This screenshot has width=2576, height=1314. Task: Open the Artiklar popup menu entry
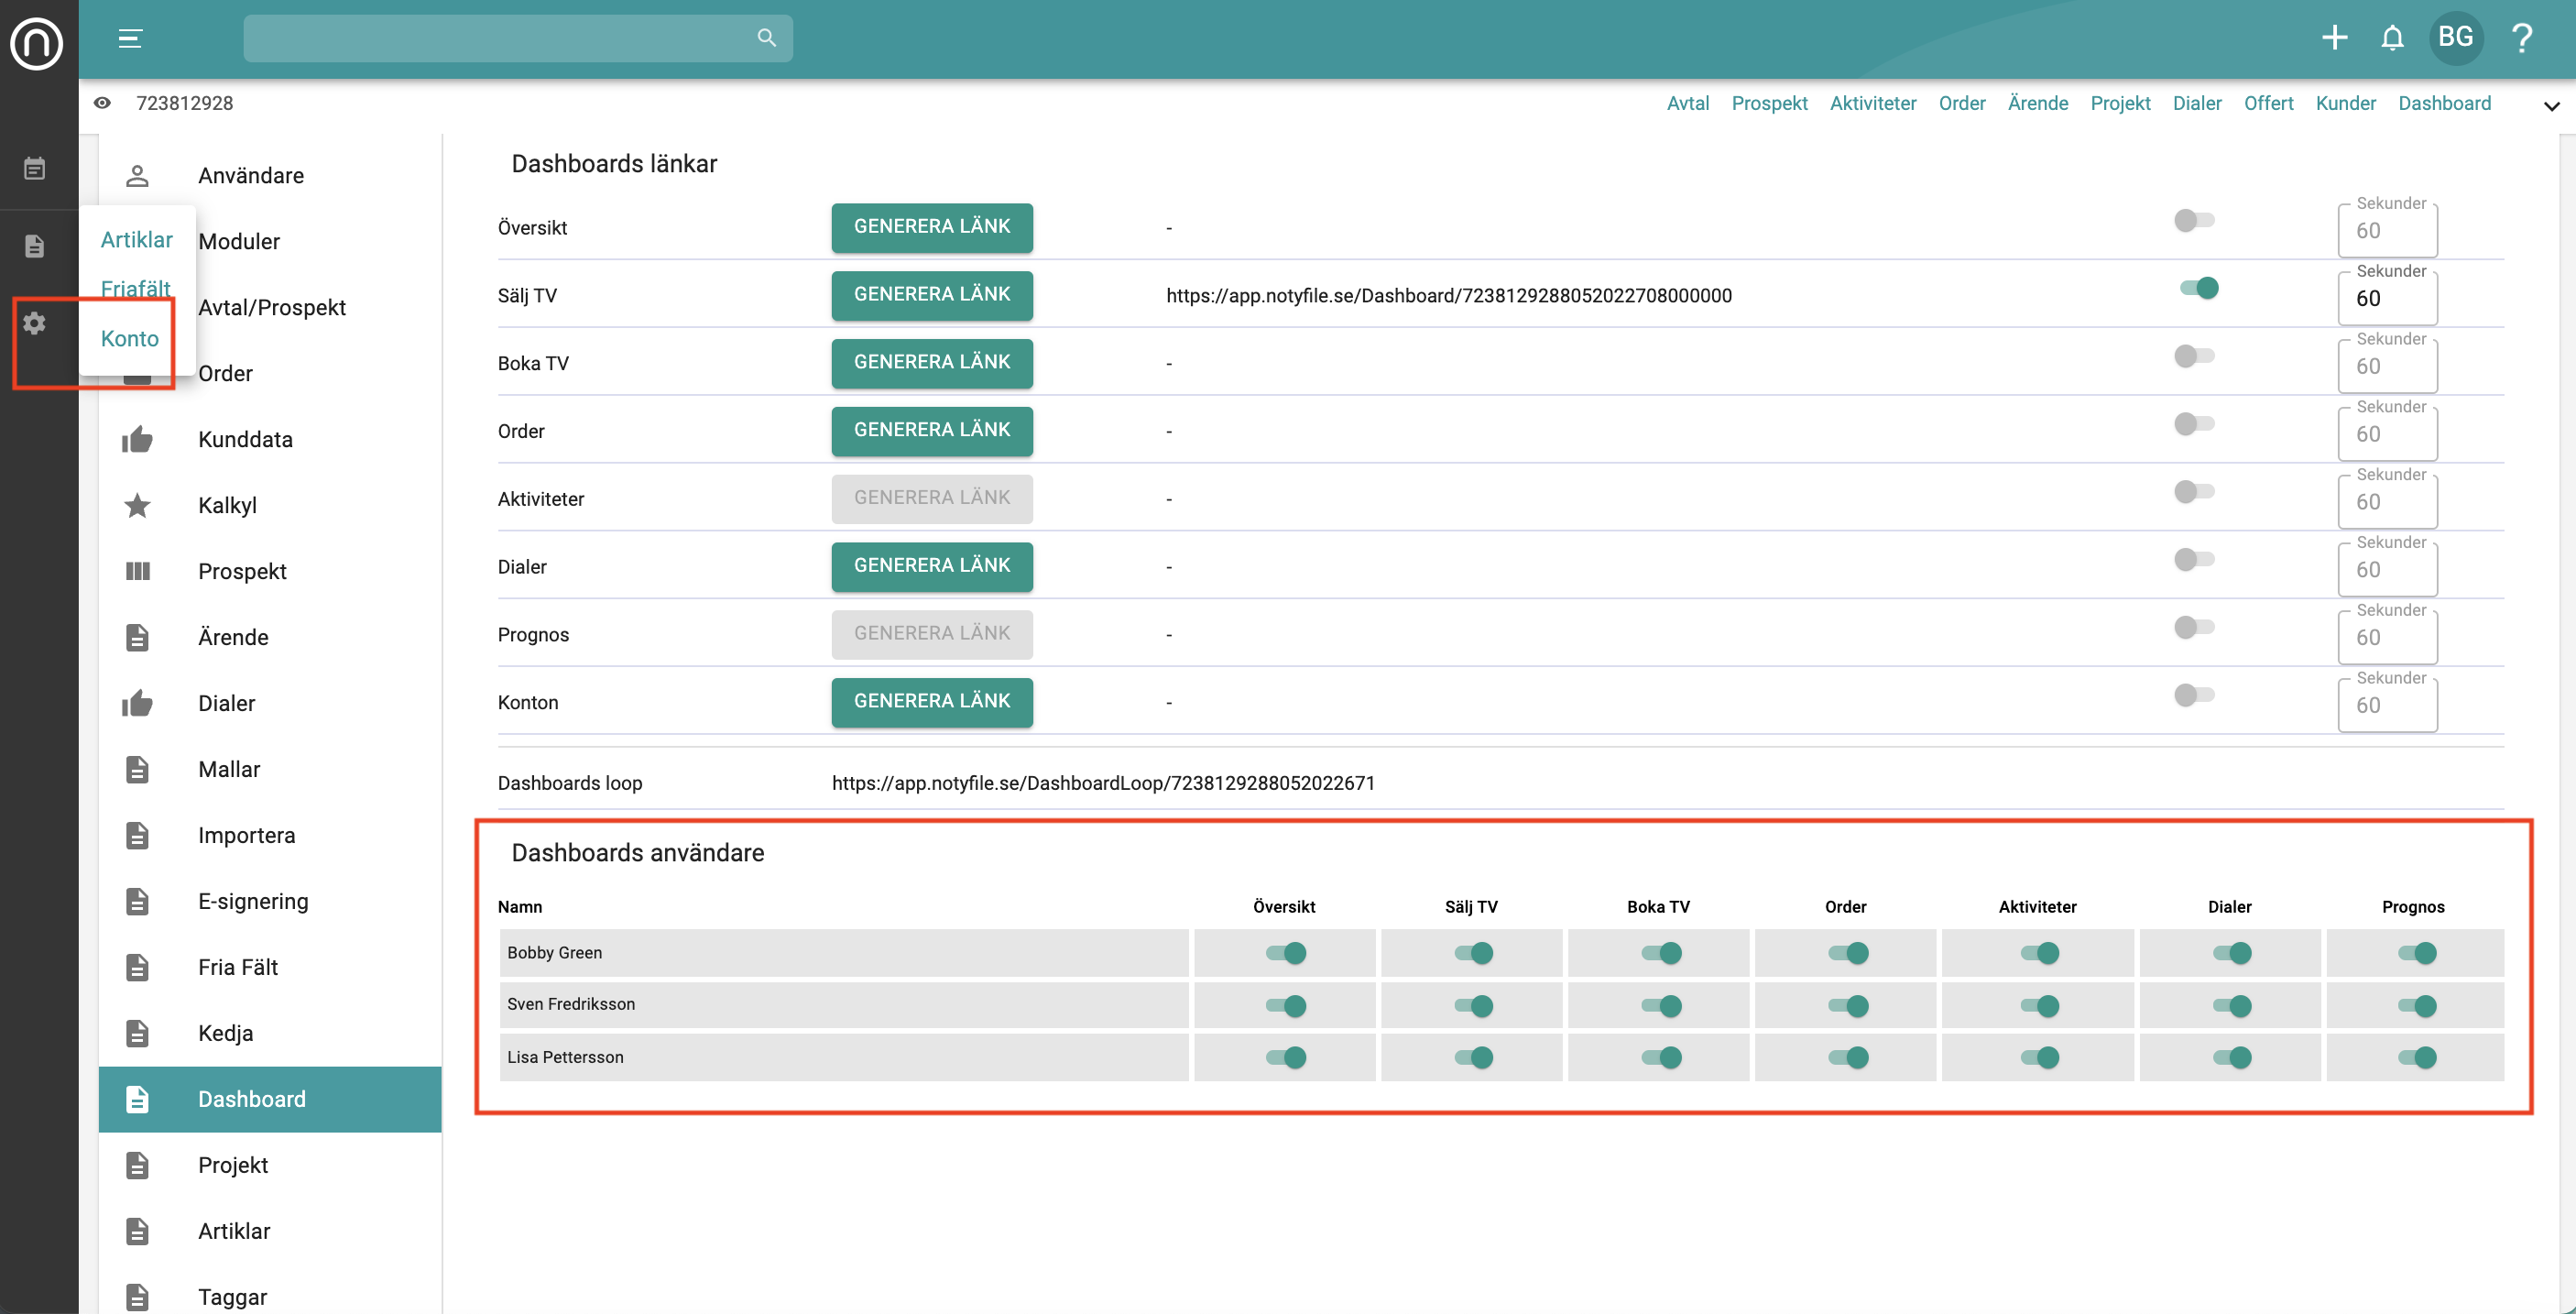coord(137,240)
